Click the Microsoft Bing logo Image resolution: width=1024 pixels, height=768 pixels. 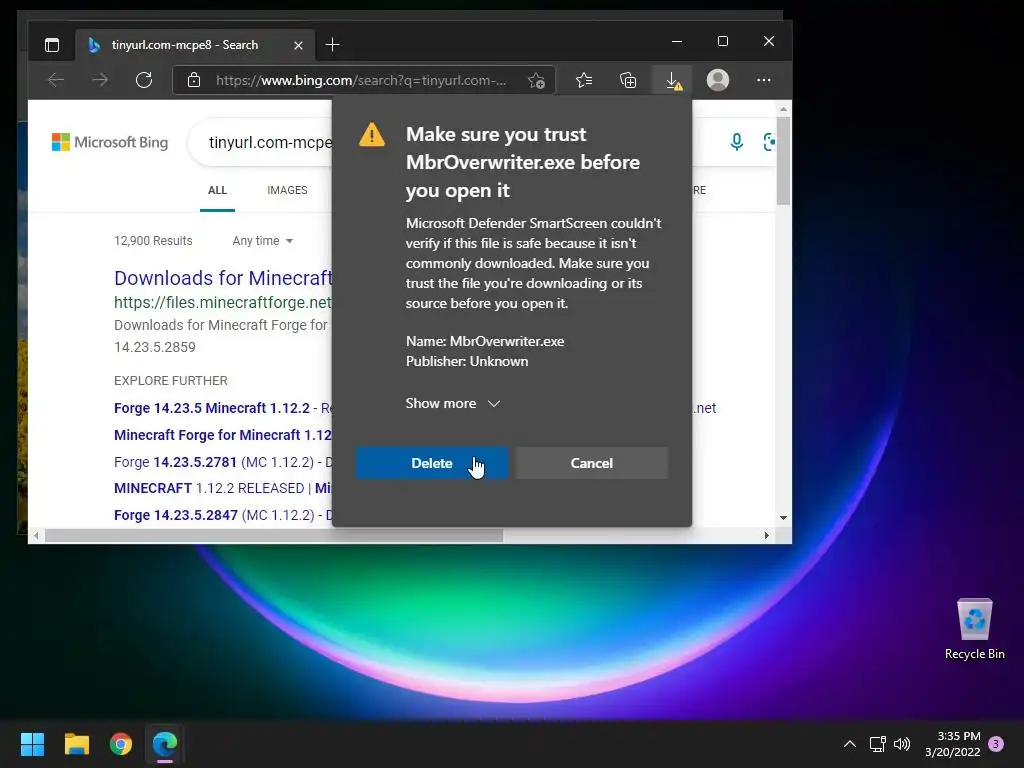click(x=110, y=142)
